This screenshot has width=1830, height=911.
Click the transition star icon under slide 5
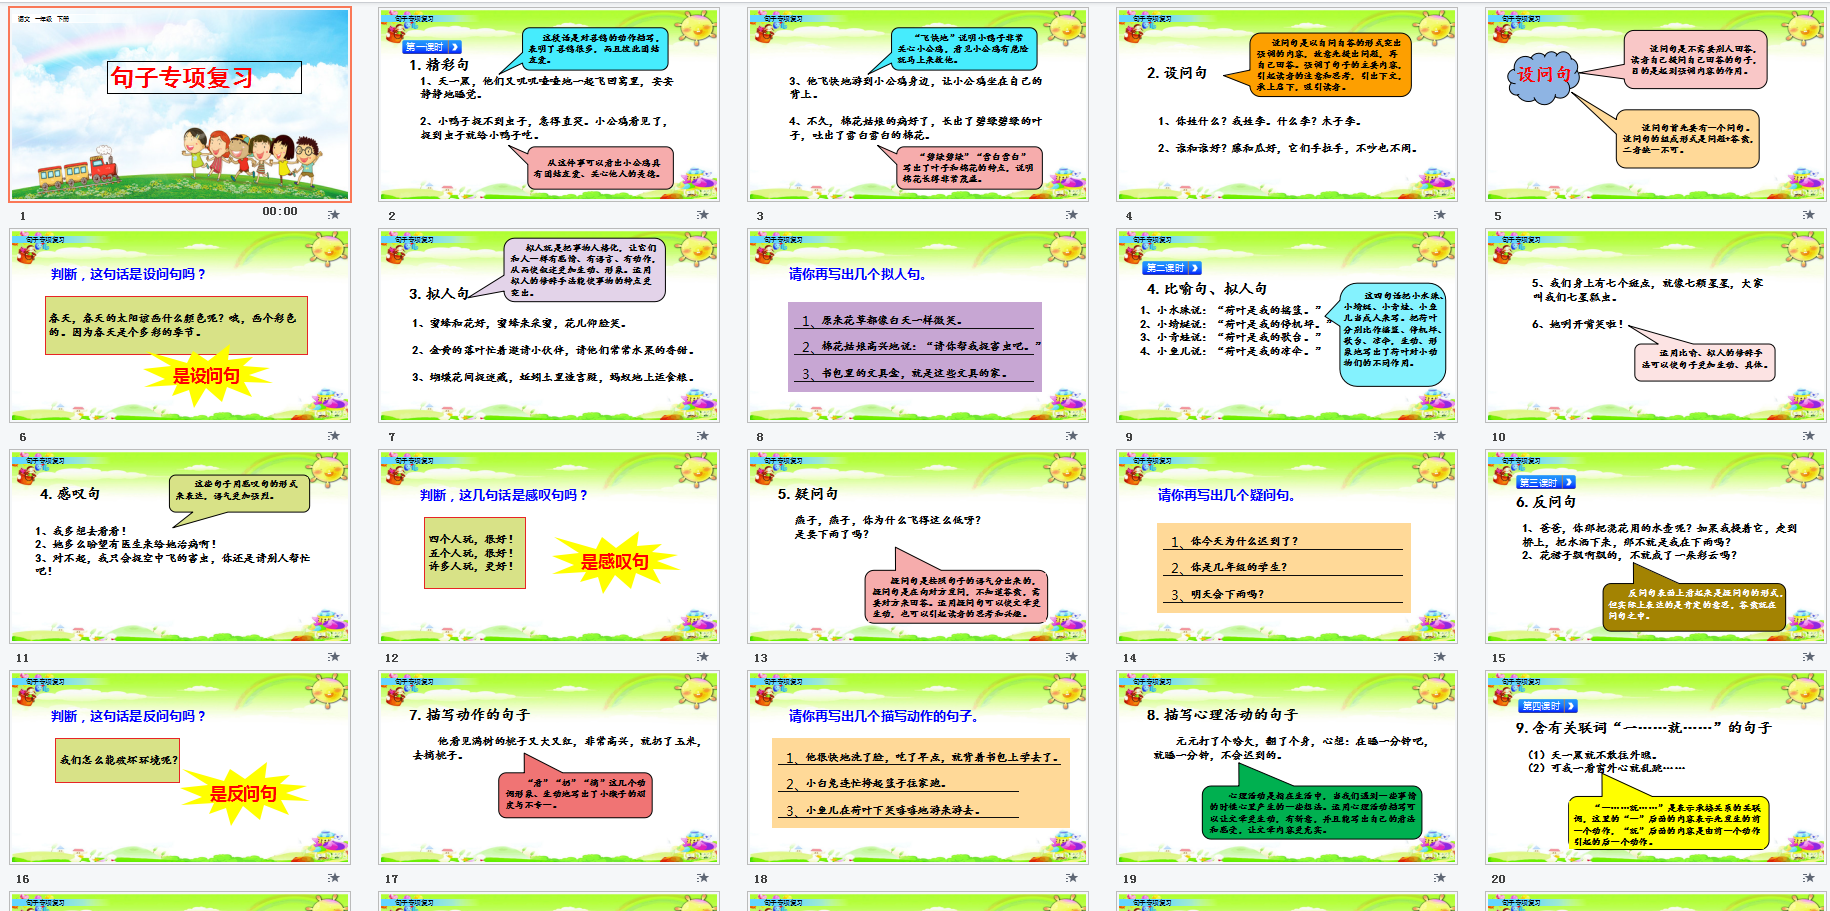[1809, 215]
